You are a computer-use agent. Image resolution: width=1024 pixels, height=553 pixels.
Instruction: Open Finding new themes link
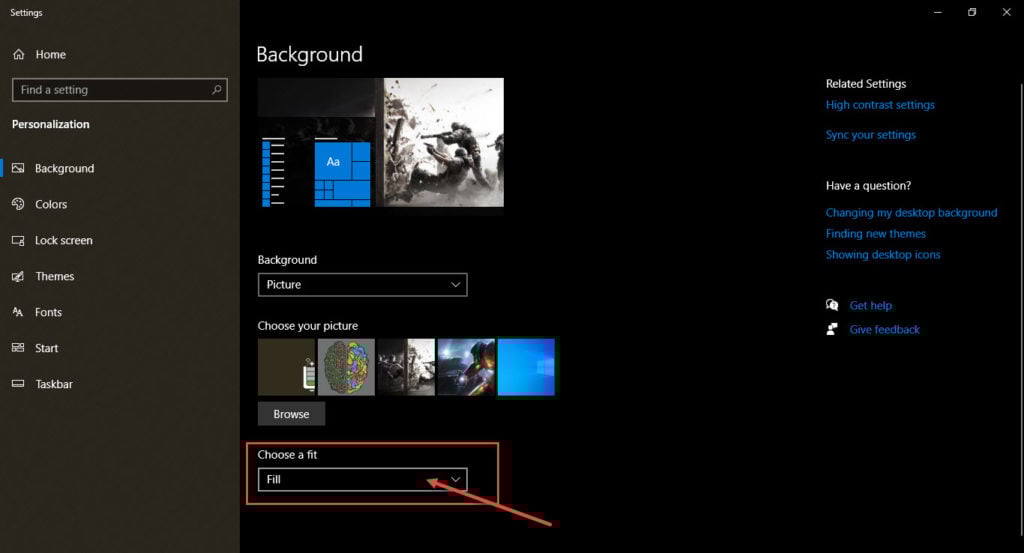click(x=875, y=233)
